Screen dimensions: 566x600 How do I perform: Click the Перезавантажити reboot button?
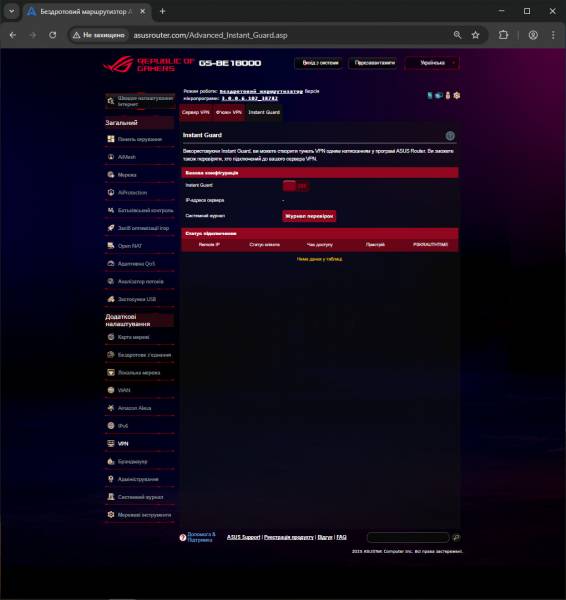pos(375,63)
